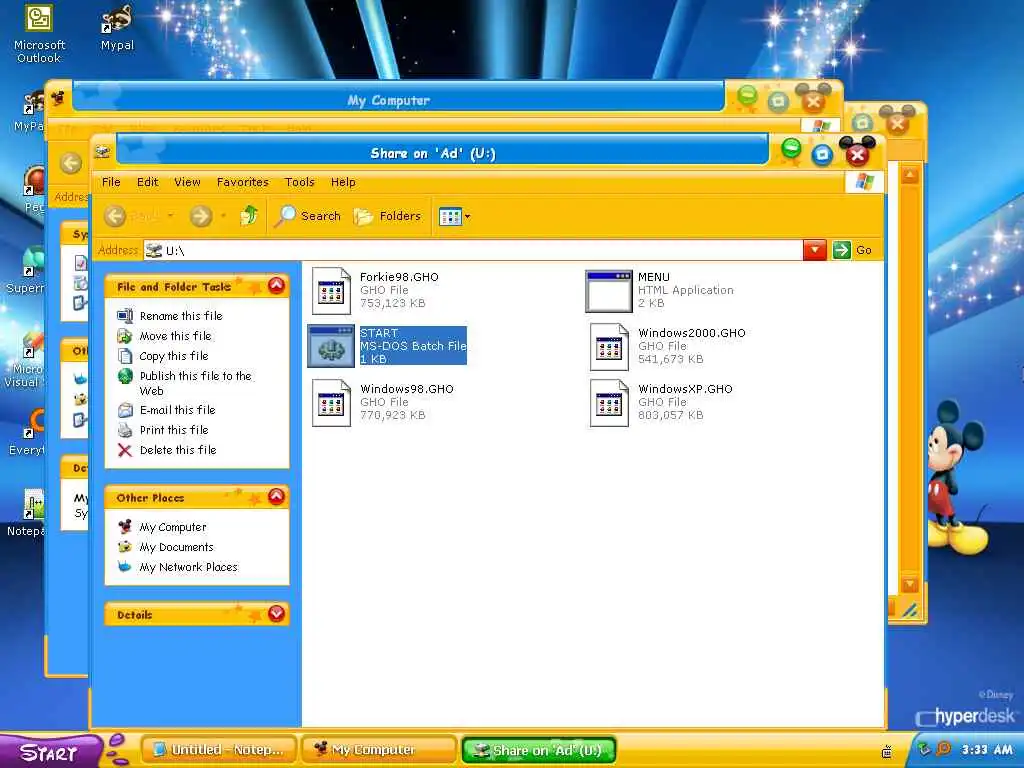Click Move this file link
Image resolution: width=1024 pixels, height=768 pixels.
[x=176, y=336]
